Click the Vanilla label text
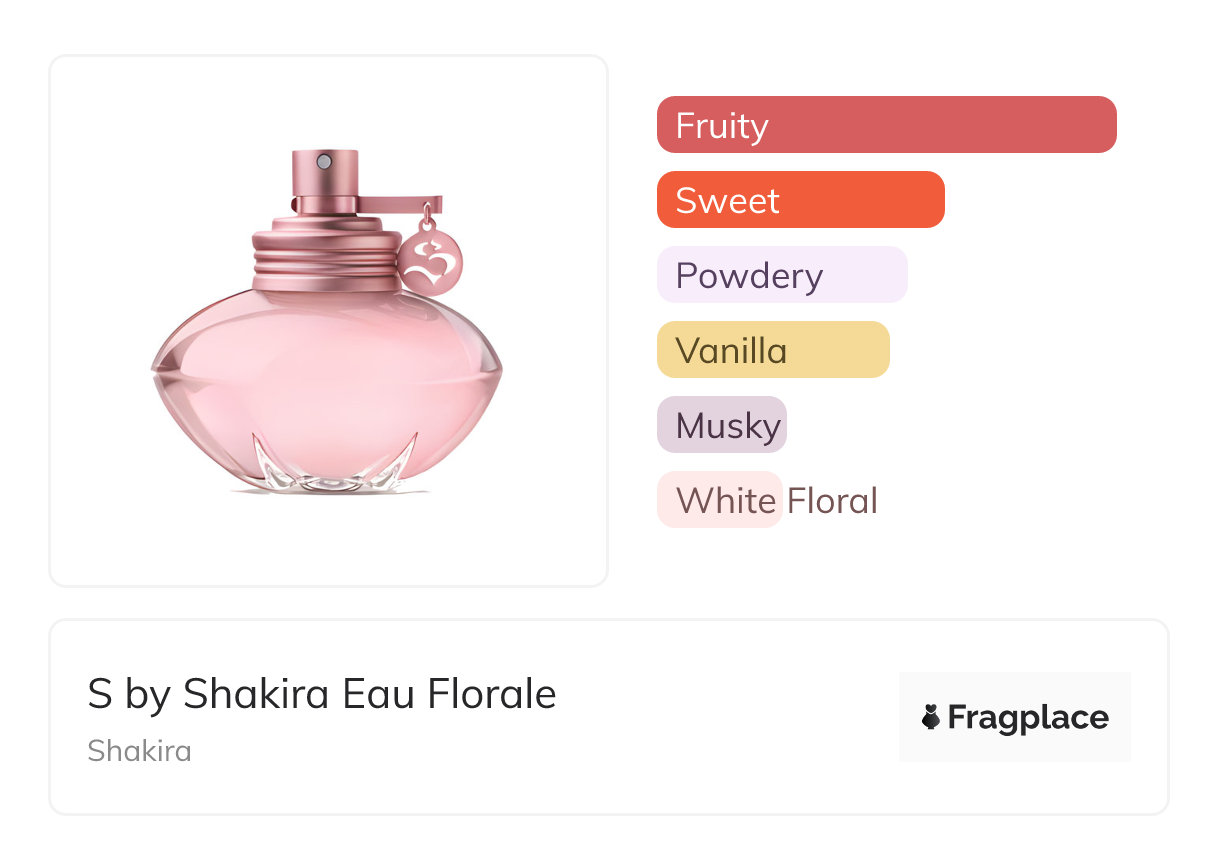This screenshot has height=864, width=1218. pos(731,350)
